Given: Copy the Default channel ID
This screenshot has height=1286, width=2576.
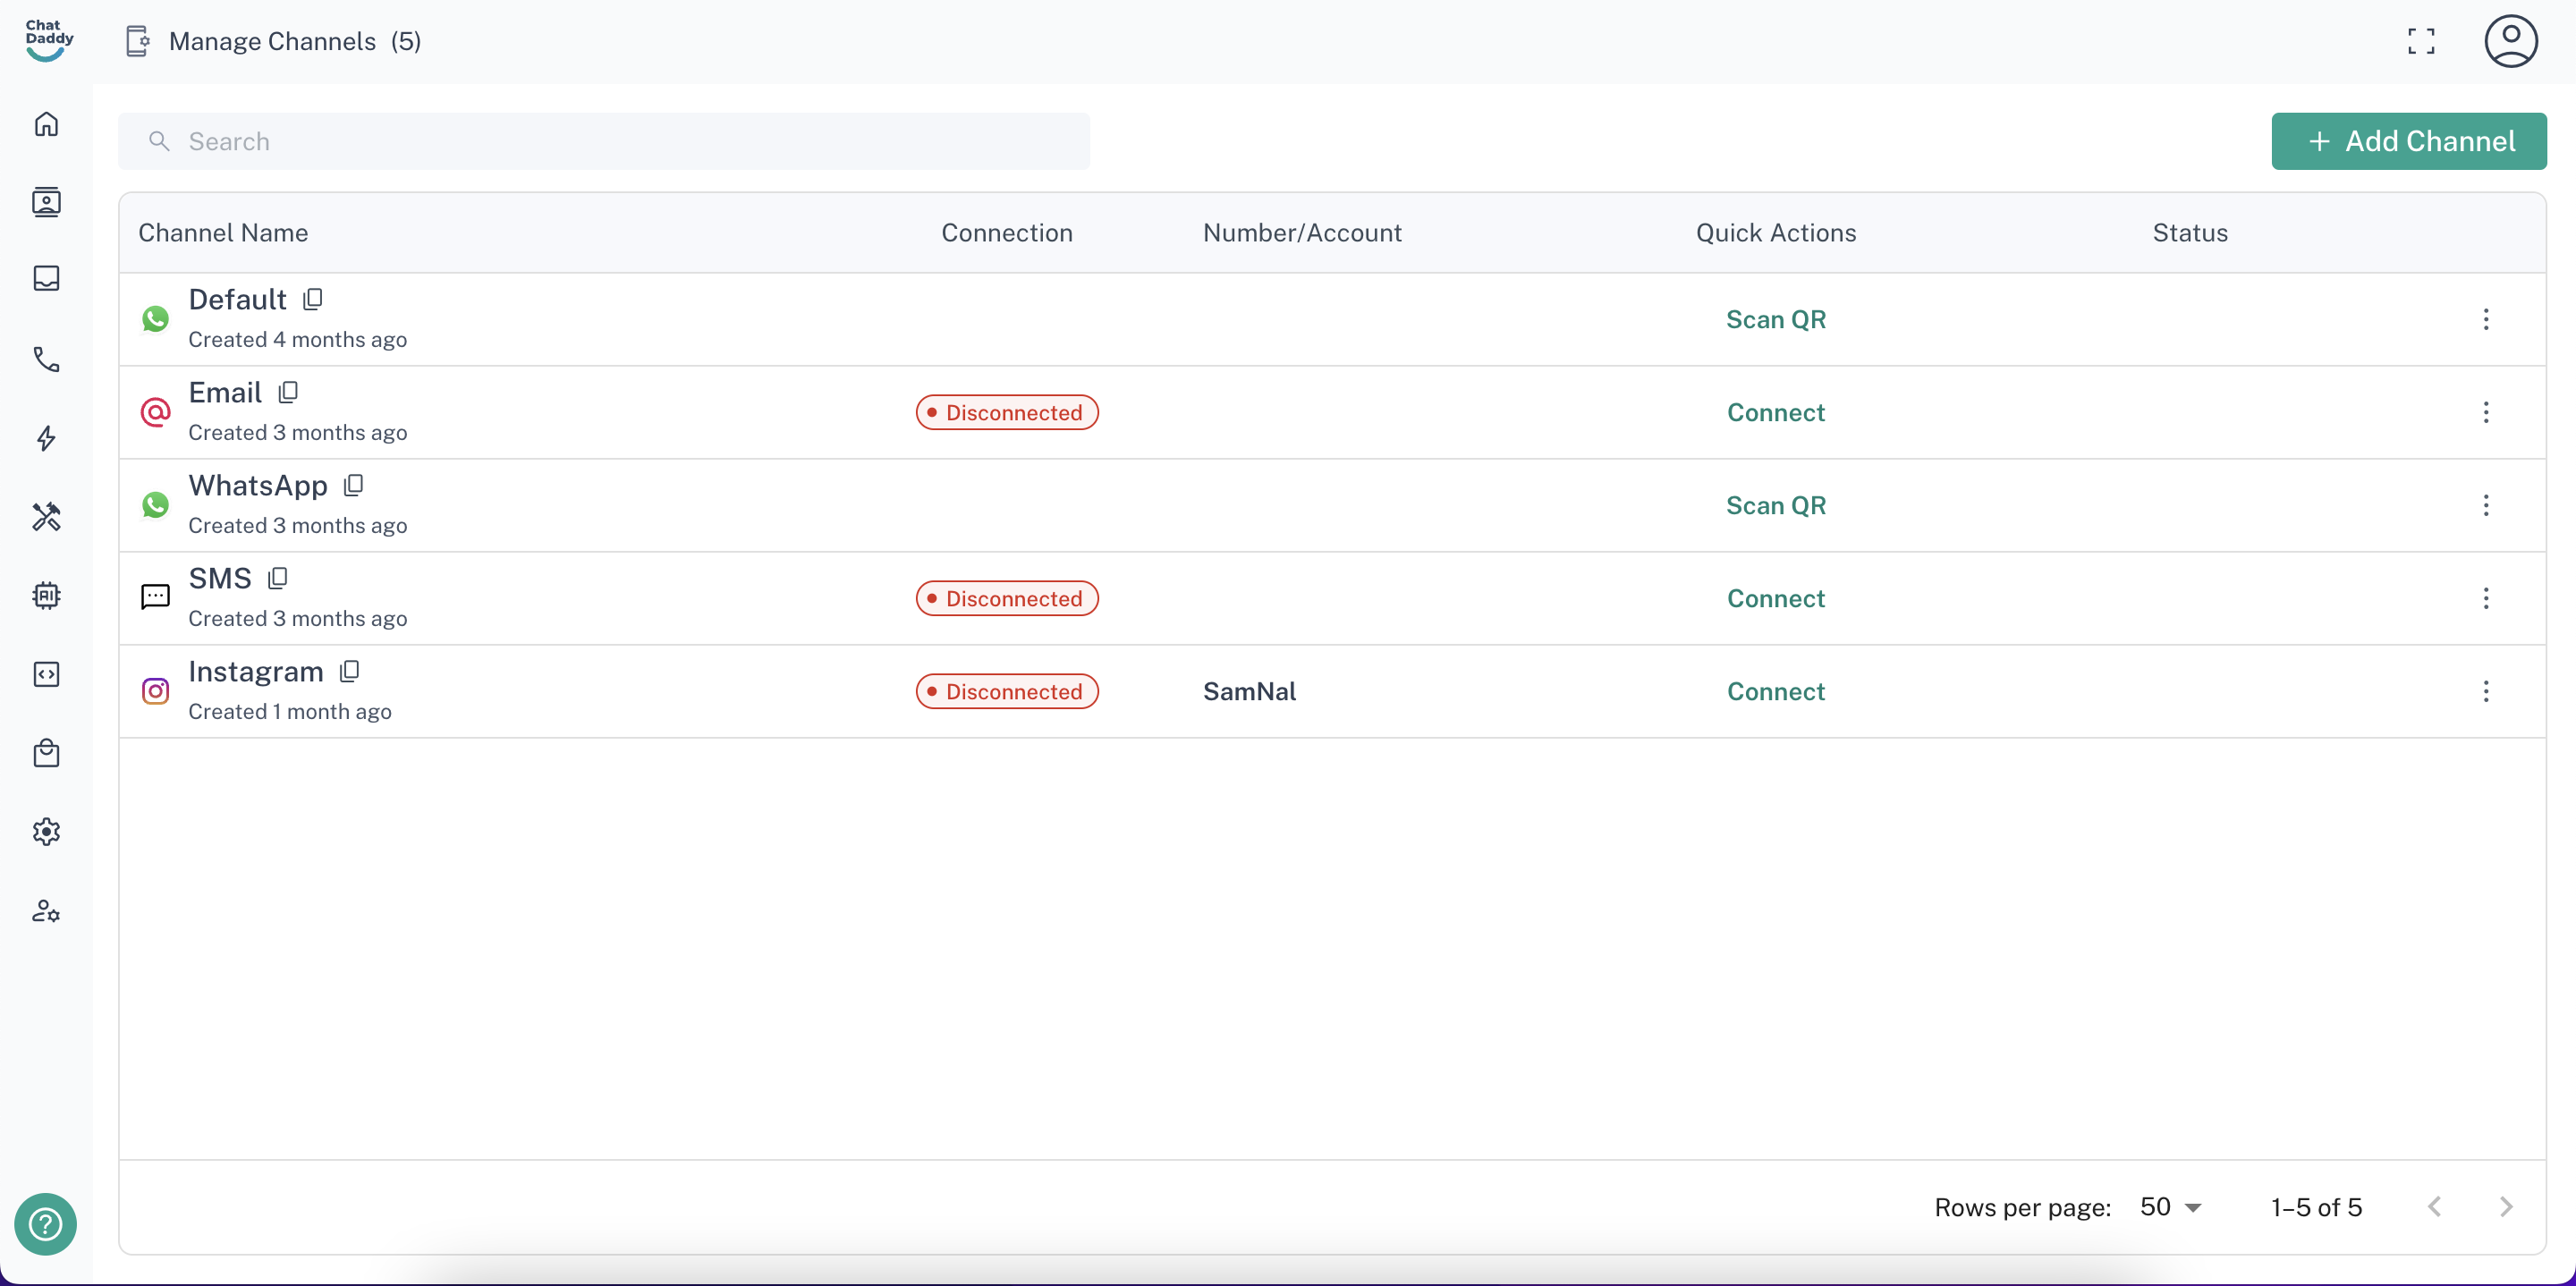Looking at the screenshot, I should coord(313,299).
